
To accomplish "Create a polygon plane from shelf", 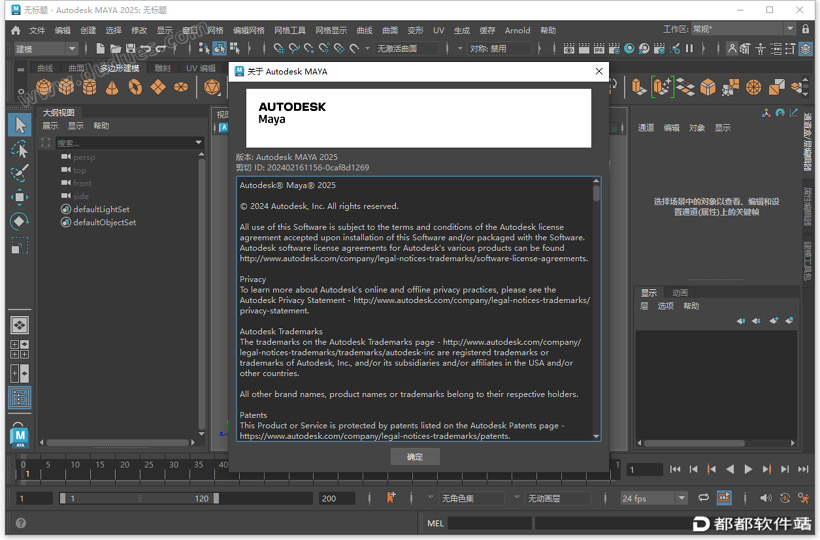I will click(158, 87).
